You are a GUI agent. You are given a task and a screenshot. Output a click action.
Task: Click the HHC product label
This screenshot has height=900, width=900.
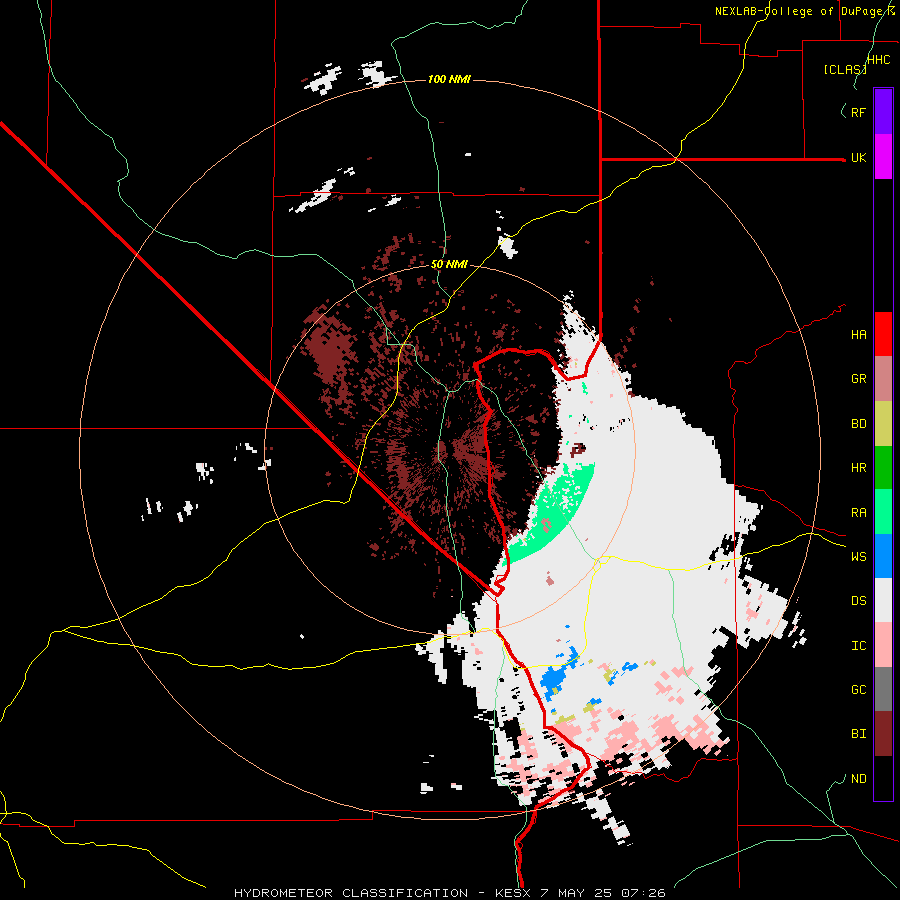(879, 60)
